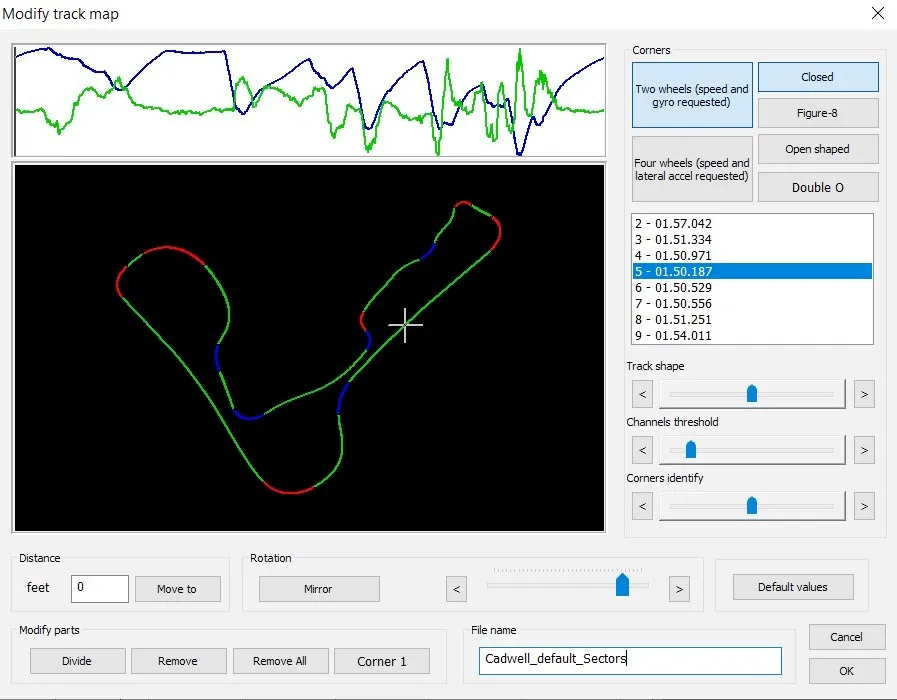Decrease Corners identify with left arrow
Screen dimensions: 897x700
tap(642, 506)
